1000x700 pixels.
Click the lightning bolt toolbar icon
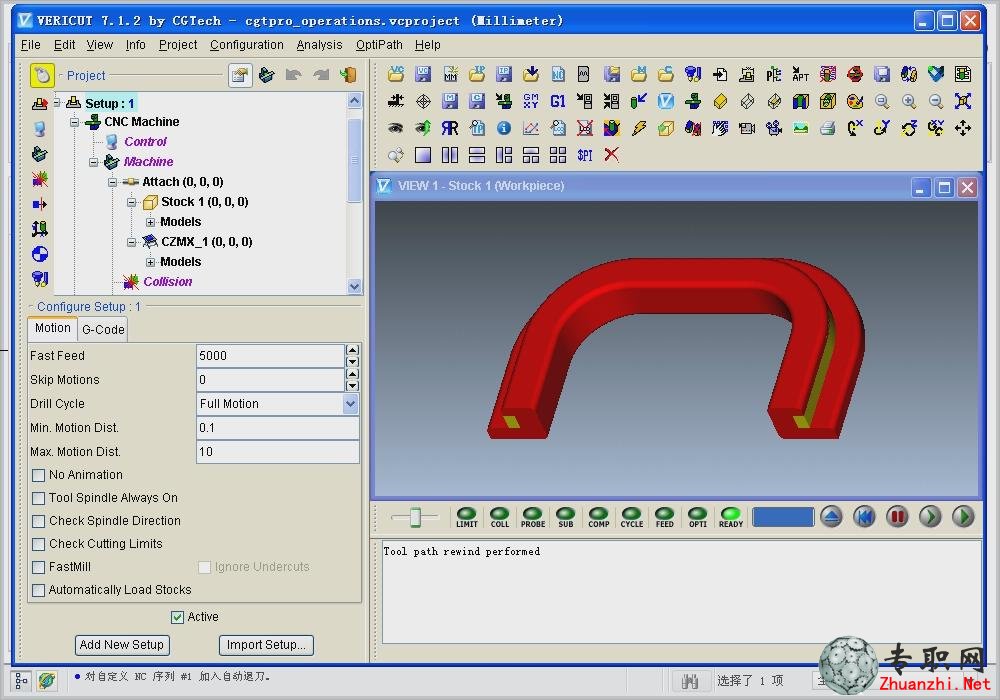coord(638,128)
